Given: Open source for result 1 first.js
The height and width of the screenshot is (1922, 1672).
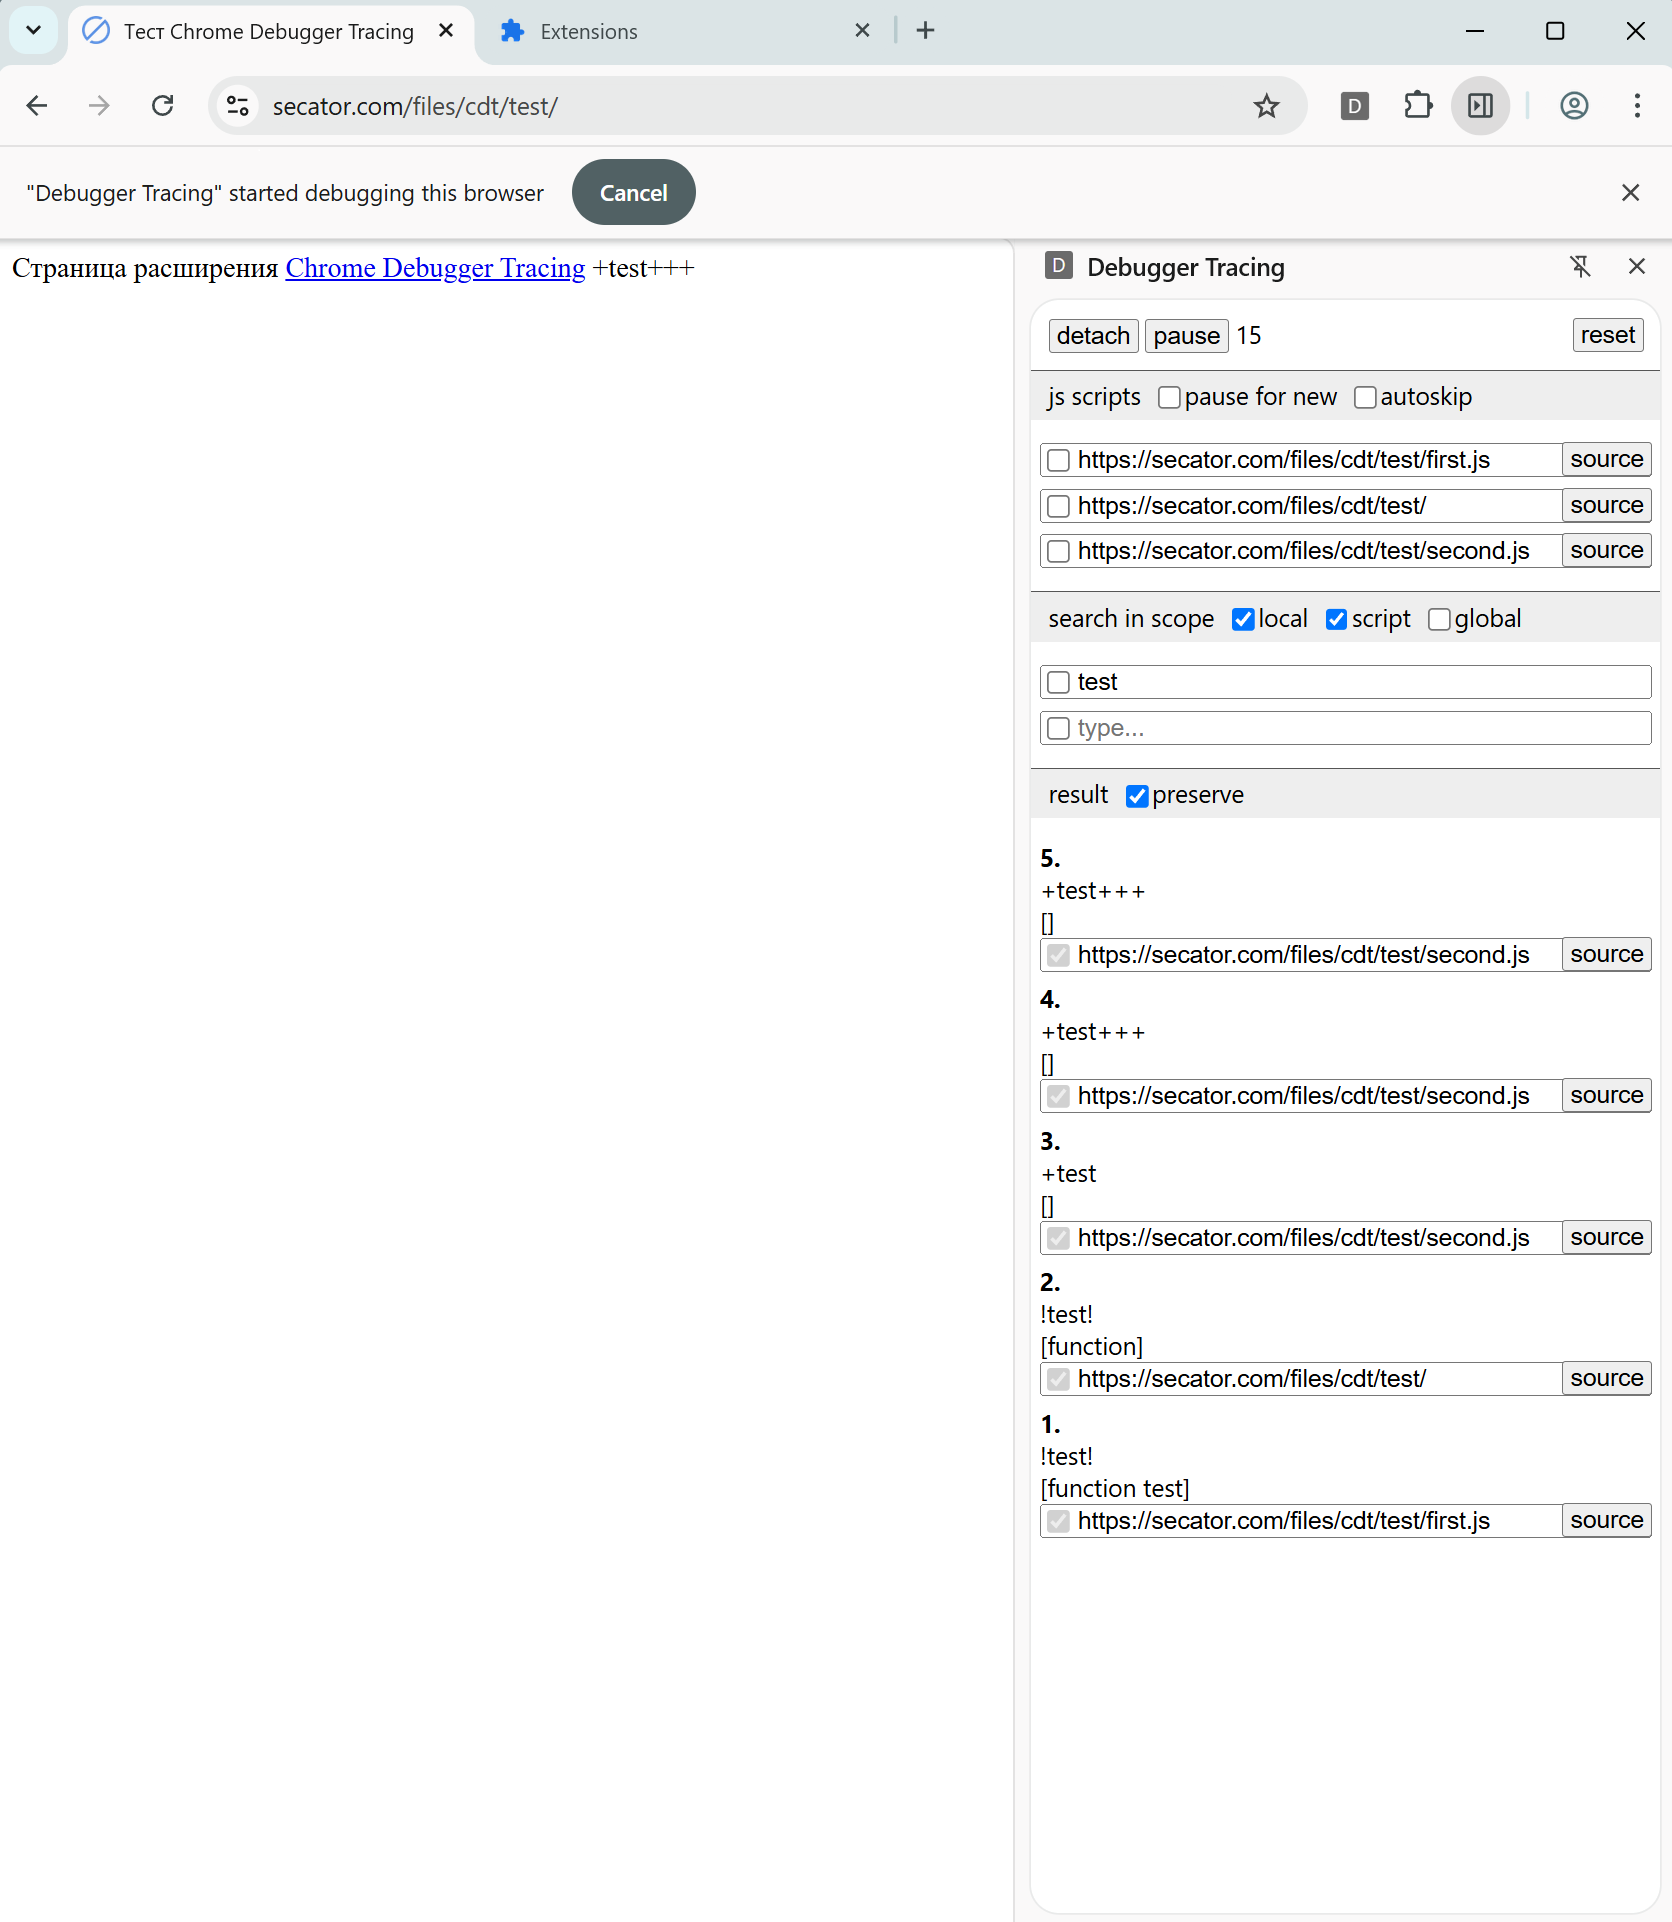Looking at the screenshot, I should click(1606, 1521).
